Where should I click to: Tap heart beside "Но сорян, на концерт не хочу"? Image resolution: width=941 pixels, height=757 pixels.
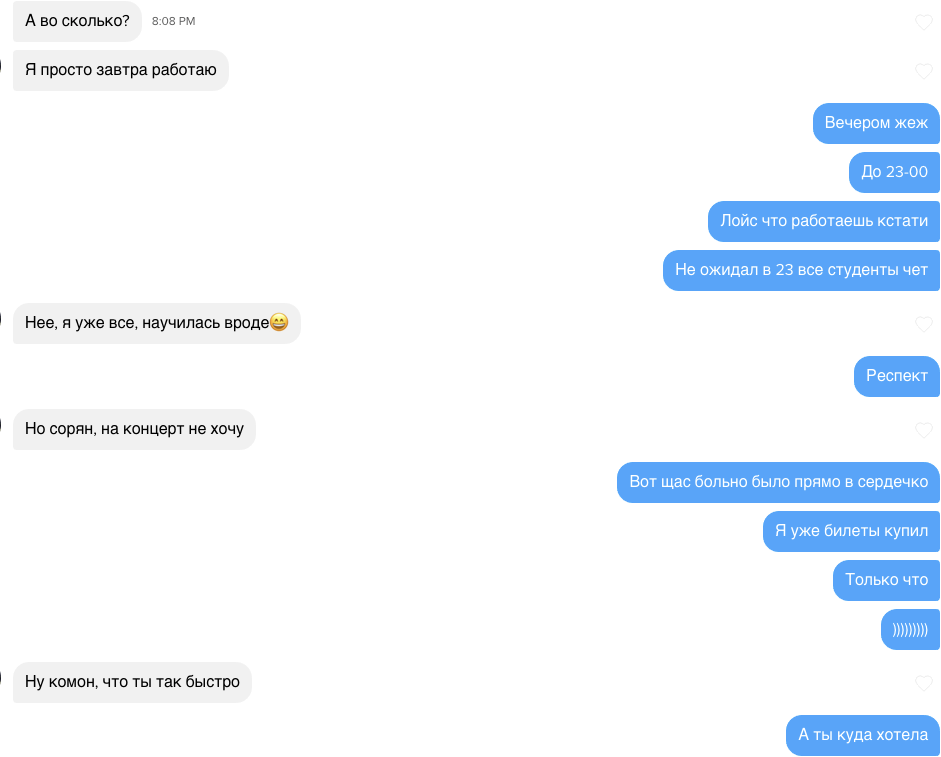pos(924,430)
